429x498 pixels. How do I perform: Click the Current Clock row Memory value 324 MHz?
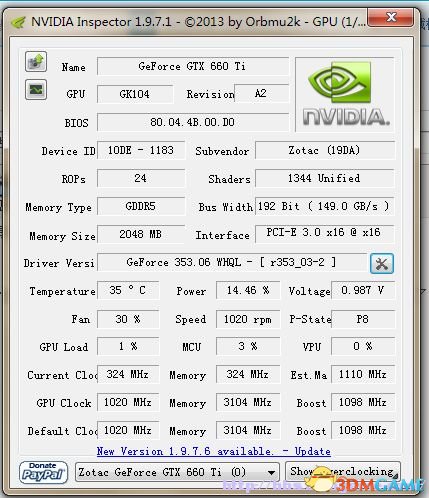[248, 374]
